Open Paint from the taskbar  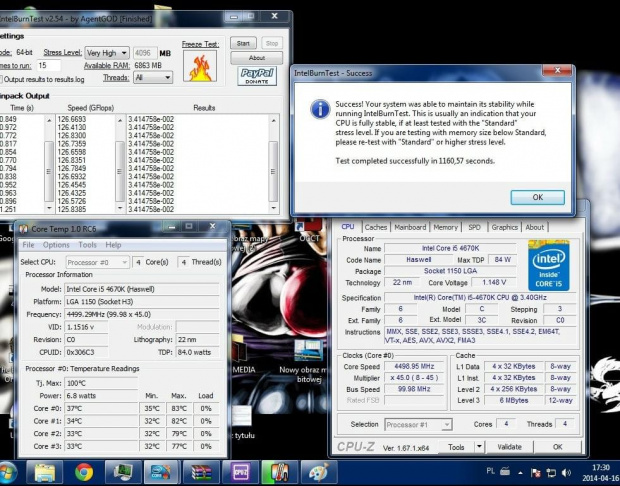point(319,472)
